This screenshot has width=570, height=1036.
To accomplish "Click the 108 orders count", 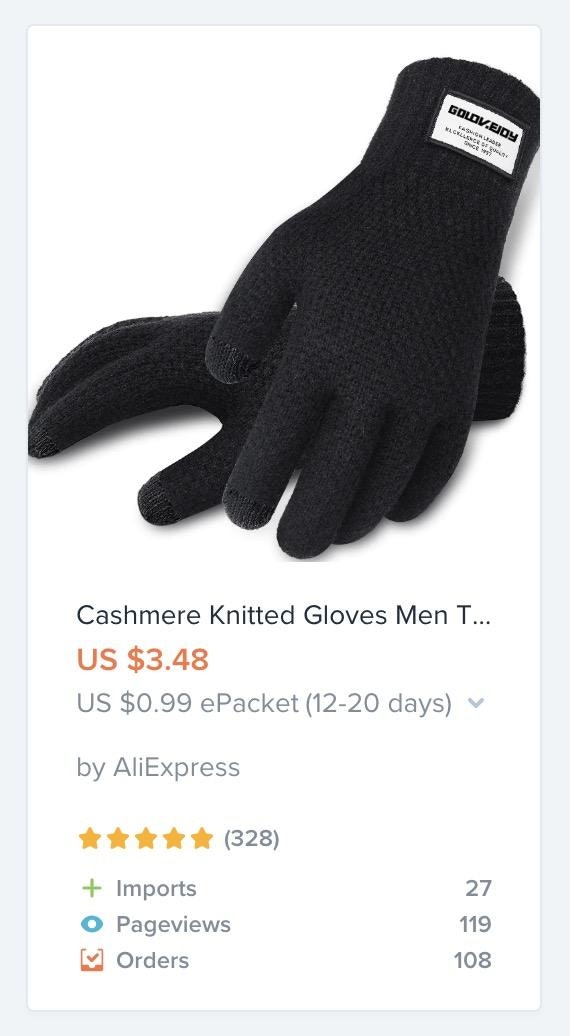I will (x=472, y=960).
